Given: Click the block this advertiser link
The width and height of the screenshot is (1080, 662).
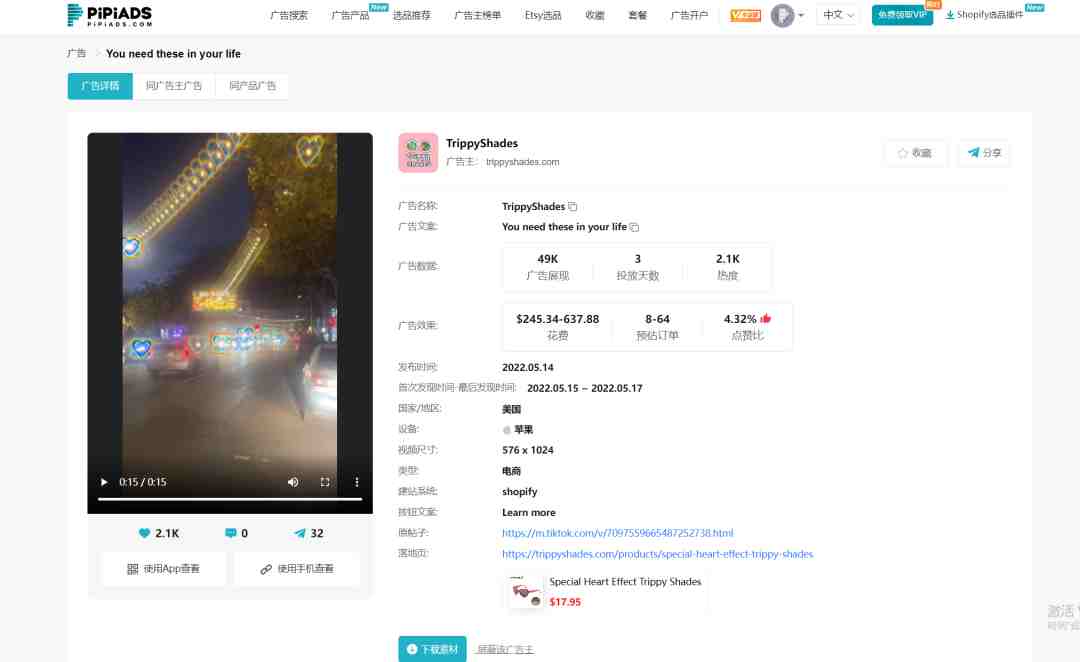Looking at the screenshot, I should pyautogui.click(x=506, y=650).
